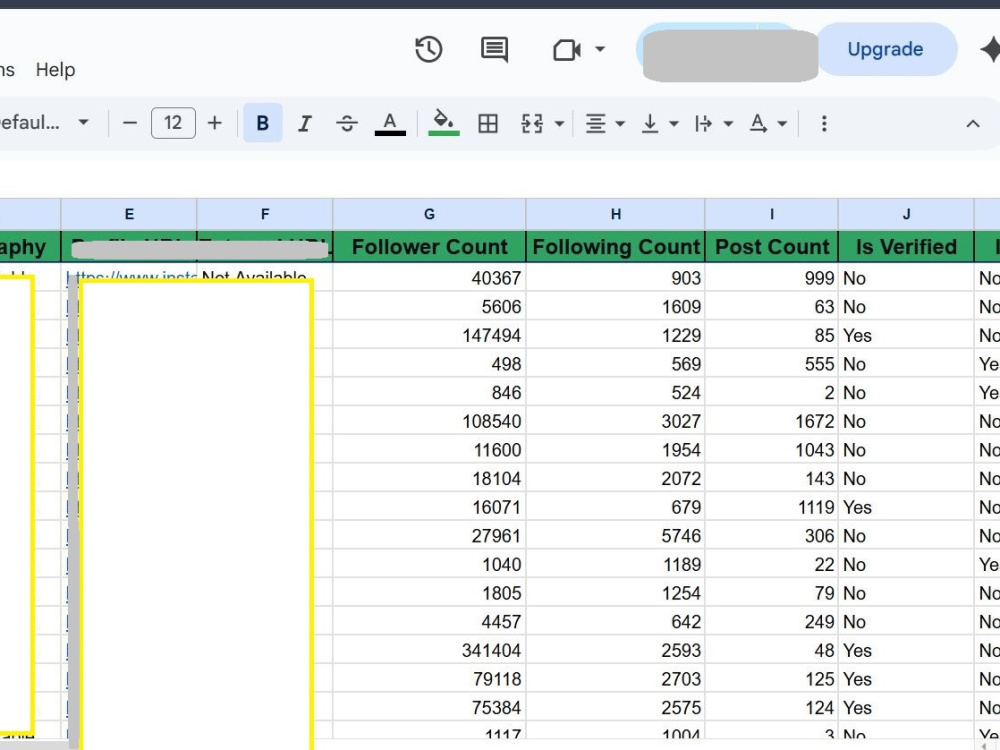The image size is (1000, 750).
Task: Select column J header
Action: pos(906,214)
